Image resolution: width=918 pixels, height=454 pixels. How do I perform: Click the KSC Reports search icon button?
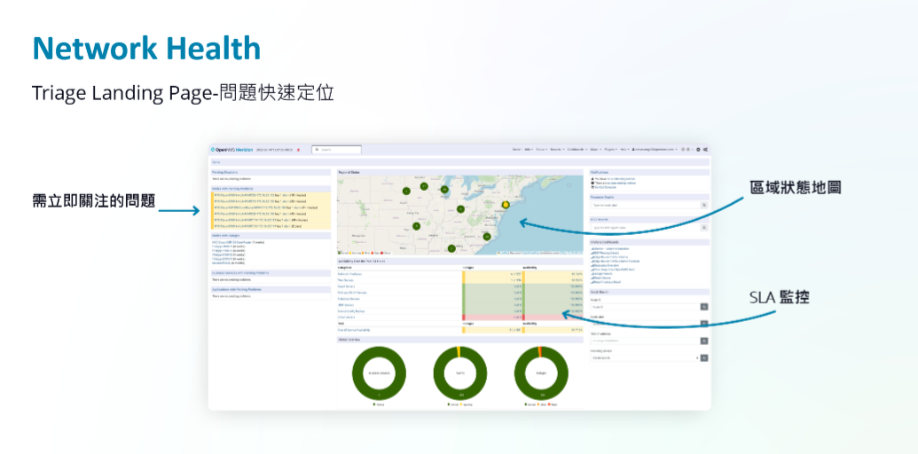[x=703, y=228]
